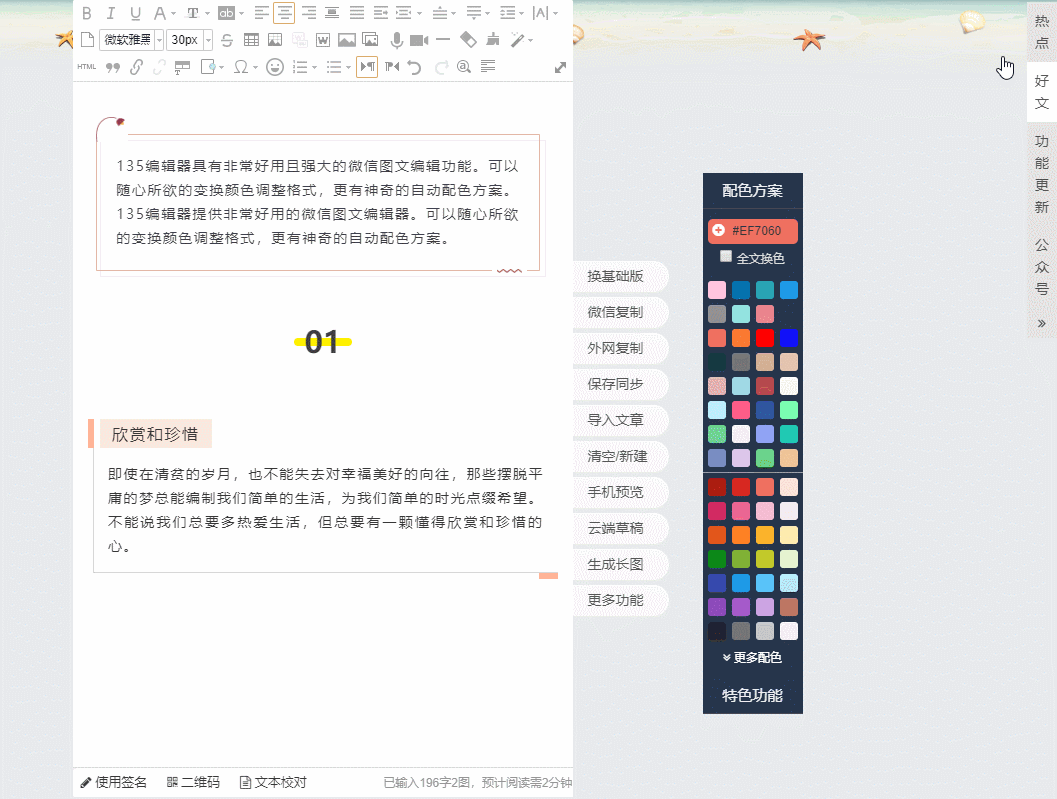Open the 配色方案 panel header

(x=752, y=191)
